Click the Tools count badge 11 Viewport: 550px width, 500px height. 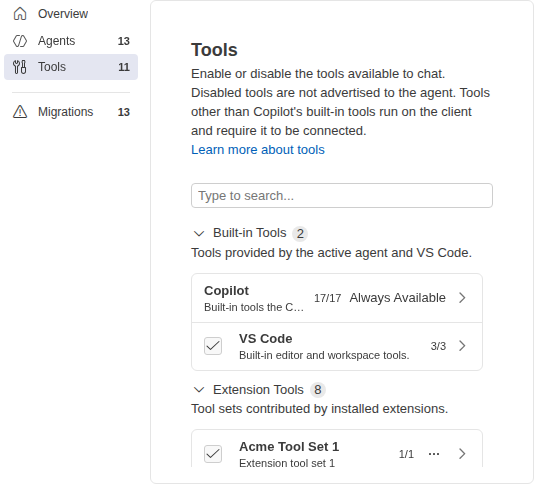(124, 67)
